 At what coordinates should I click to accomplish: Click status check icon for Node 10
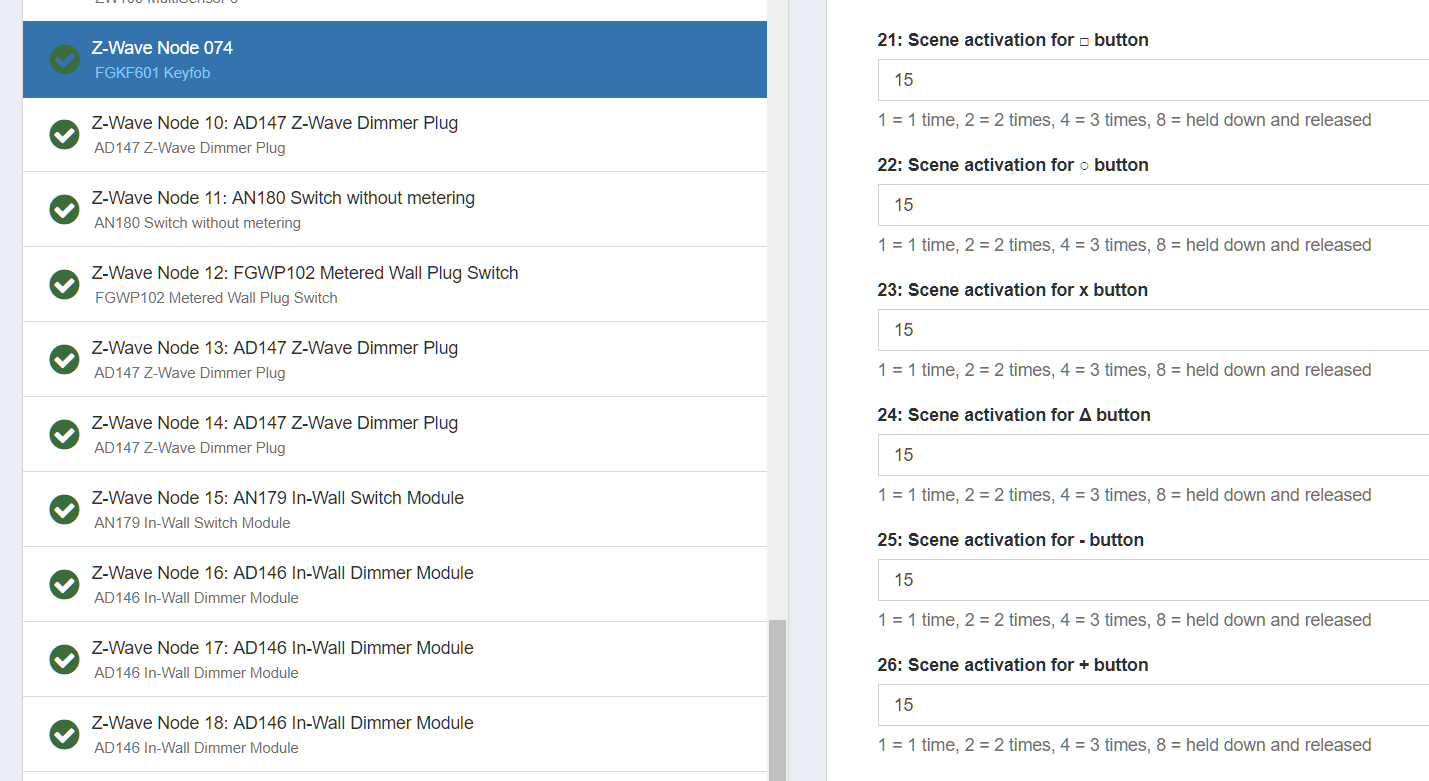click(65, 135)
